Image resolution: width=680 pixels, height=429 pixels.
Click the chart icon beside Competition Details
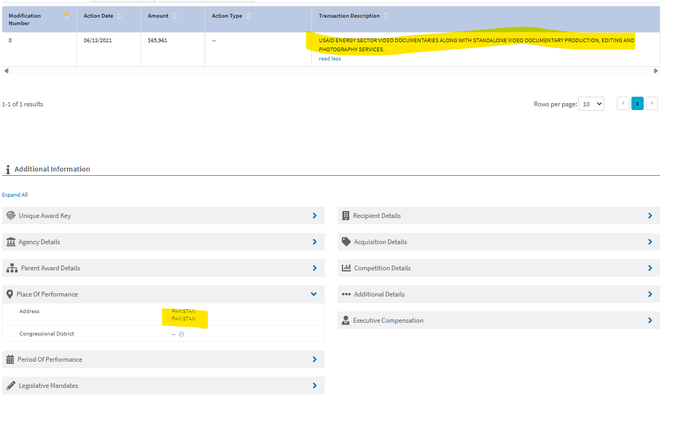tap(345, 268)
